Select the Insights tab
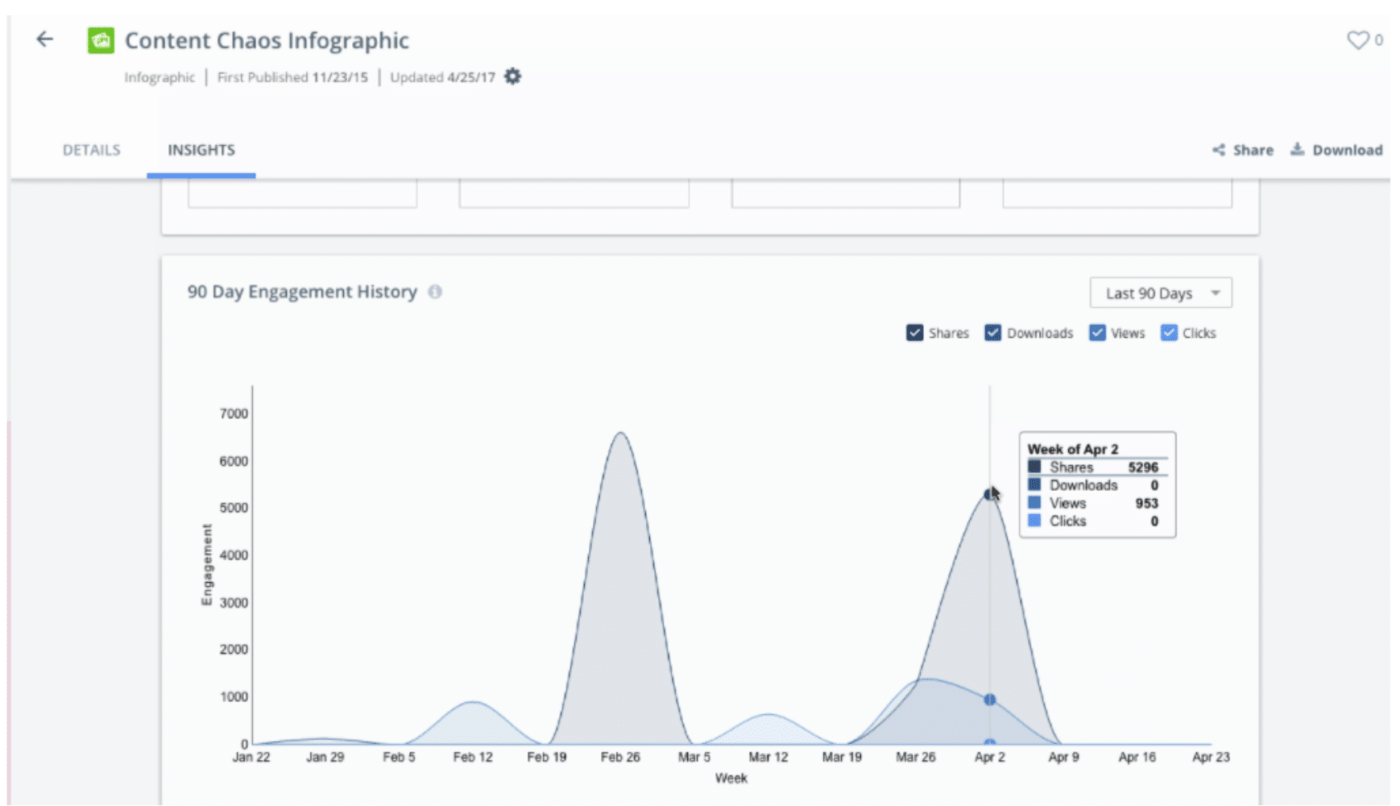Viewport: 1400px width, 806px height. tap(199, 149)
